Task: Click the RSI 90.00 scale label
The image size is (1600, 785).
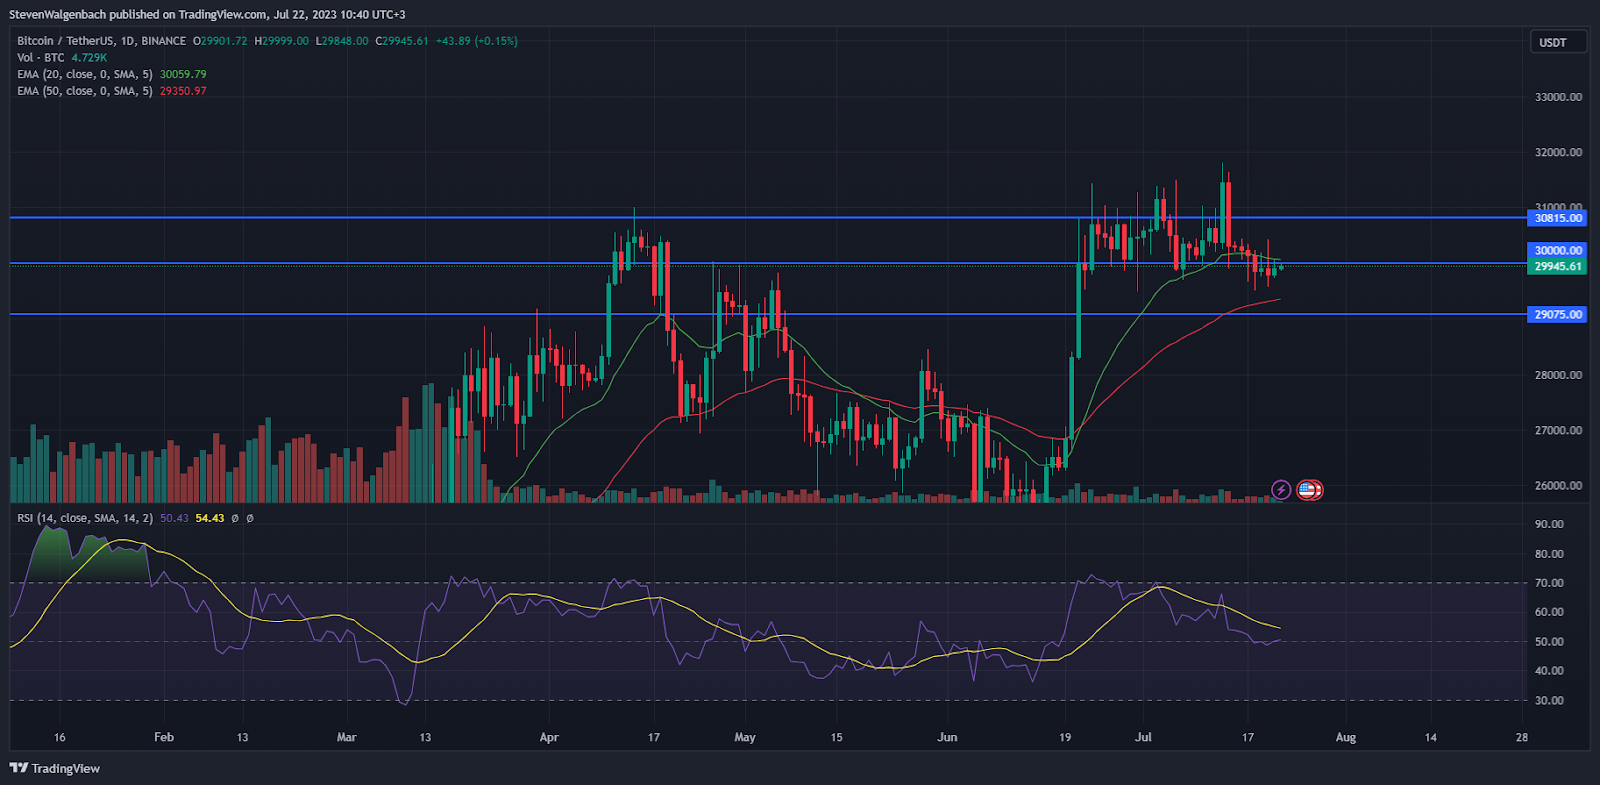Action: coord(1549,524)
